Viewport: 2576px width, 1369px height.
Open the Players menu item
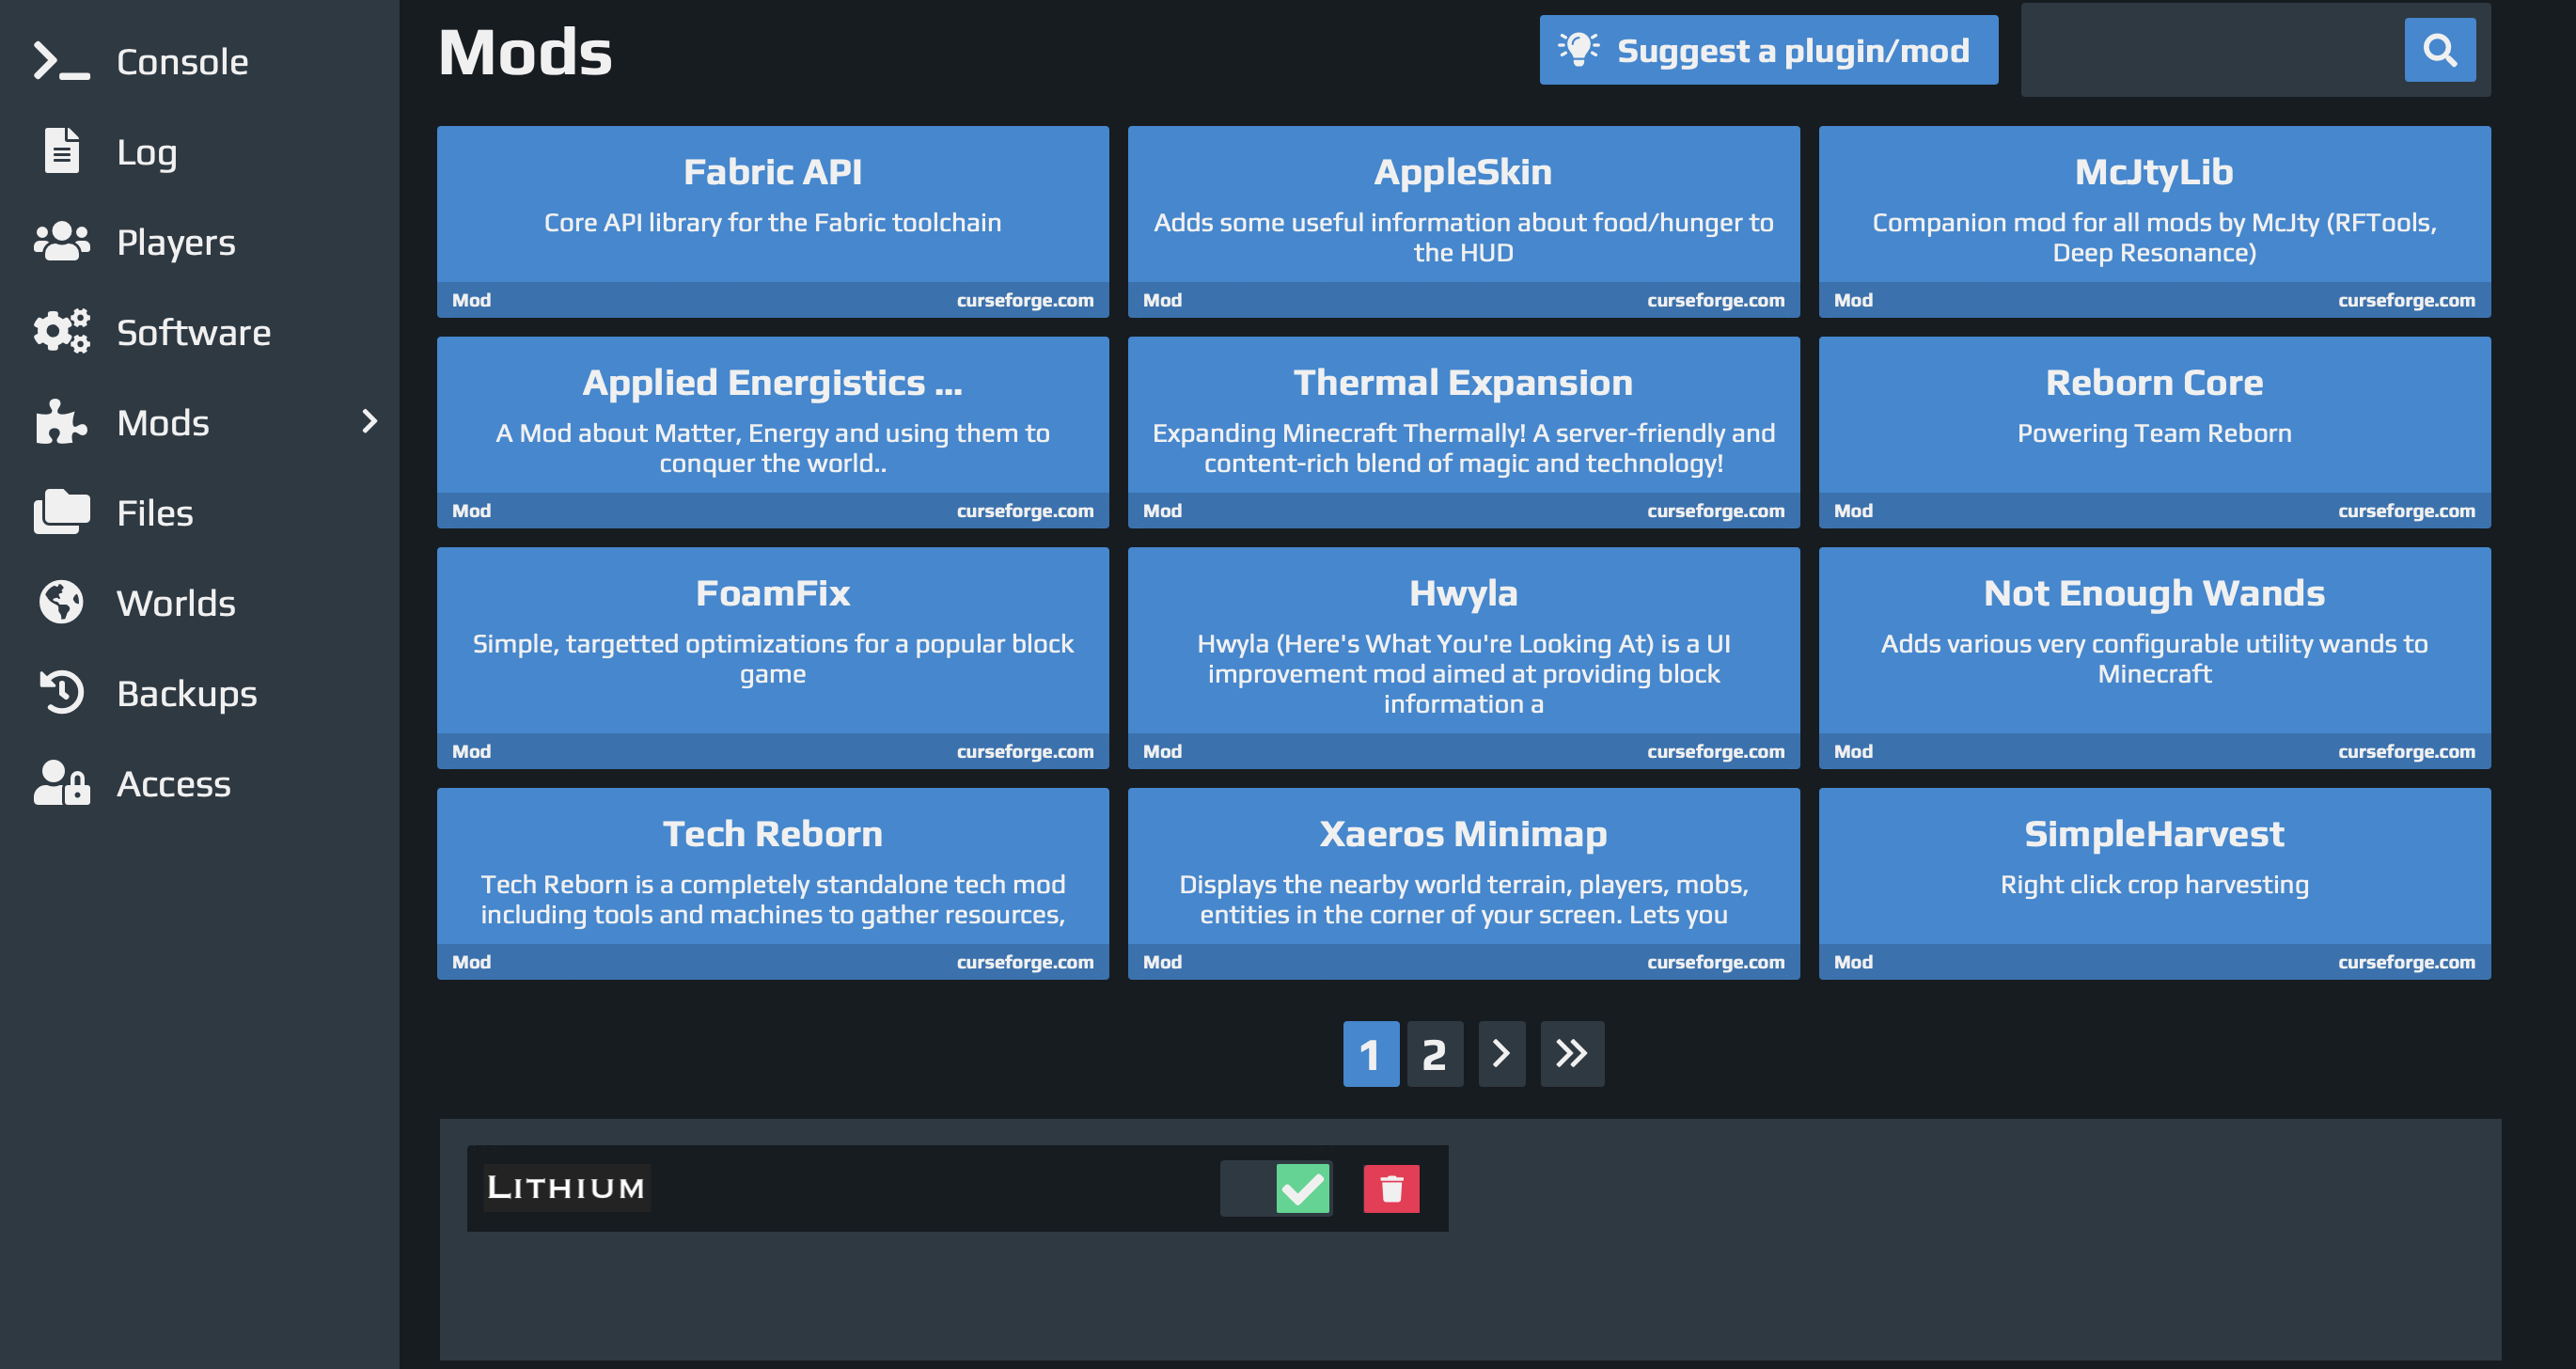[x=200, y=241]
